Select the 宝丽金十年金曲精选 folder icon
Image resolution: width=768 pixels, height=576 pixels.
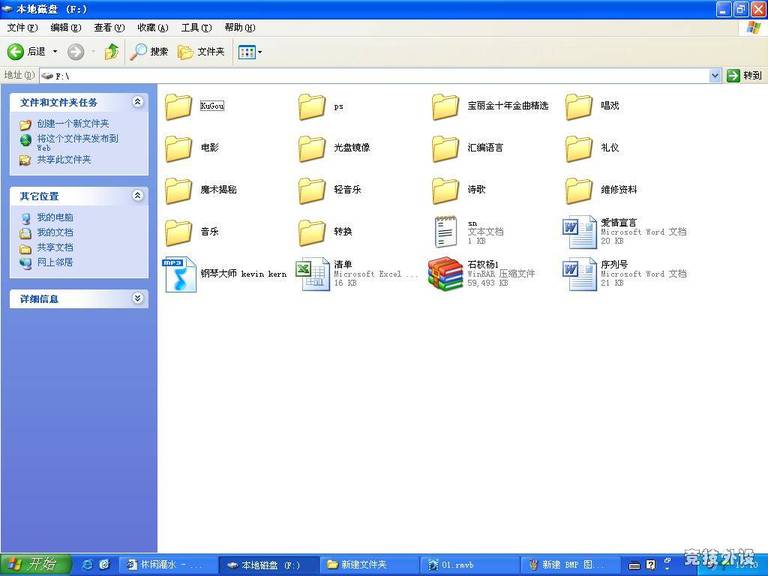tap(445, 107)
